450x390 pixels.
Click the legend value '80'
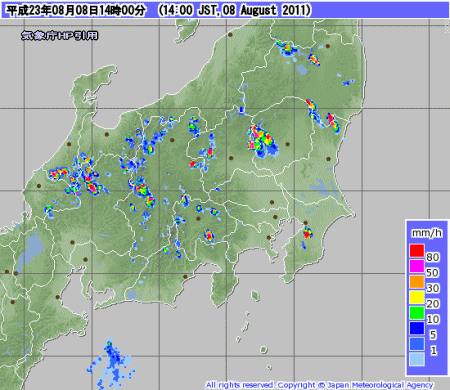(433, 257)
